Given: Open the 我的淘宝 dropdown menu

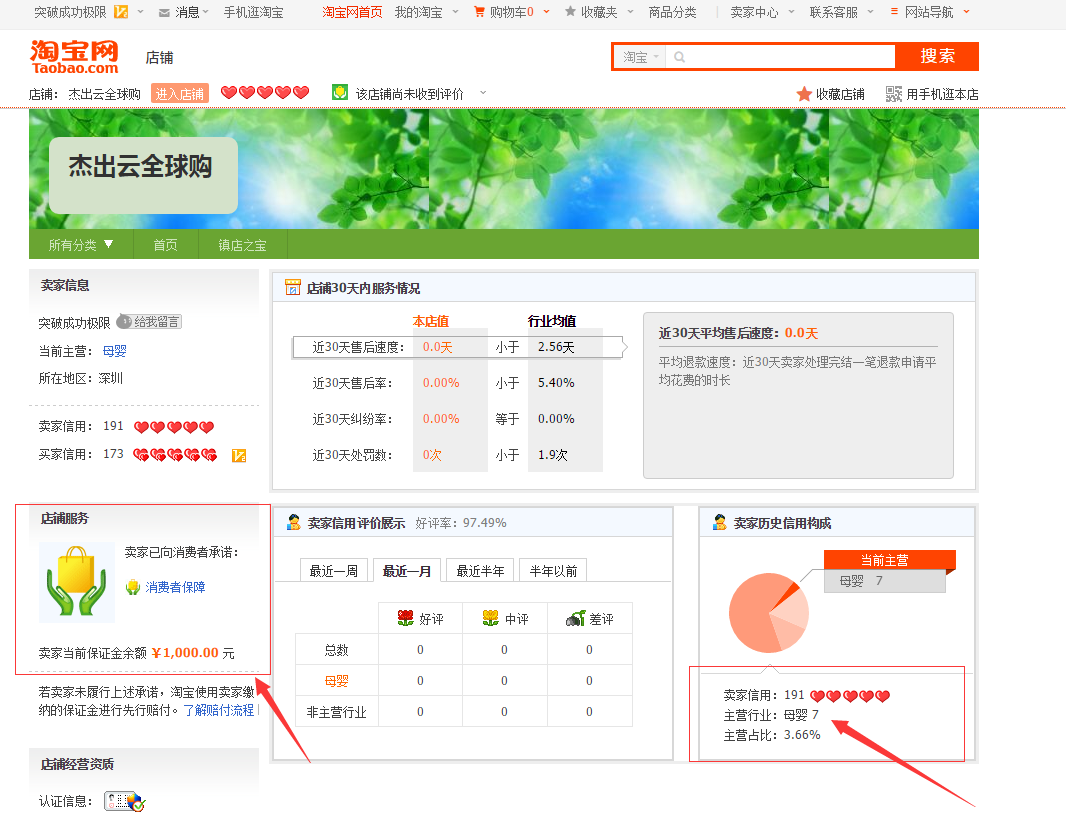Looking at the screenshot, I should click(455, 12).
